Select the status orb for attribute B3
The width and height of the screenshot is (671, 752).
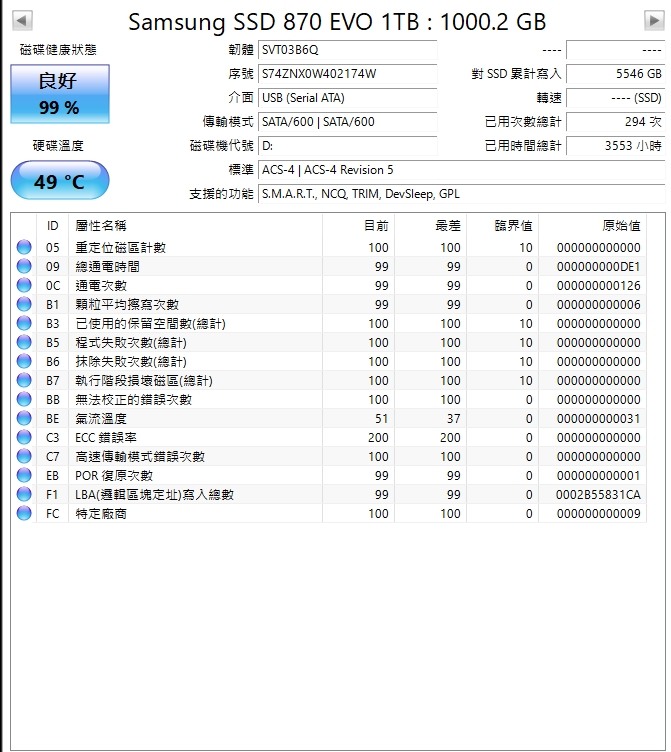24,323
